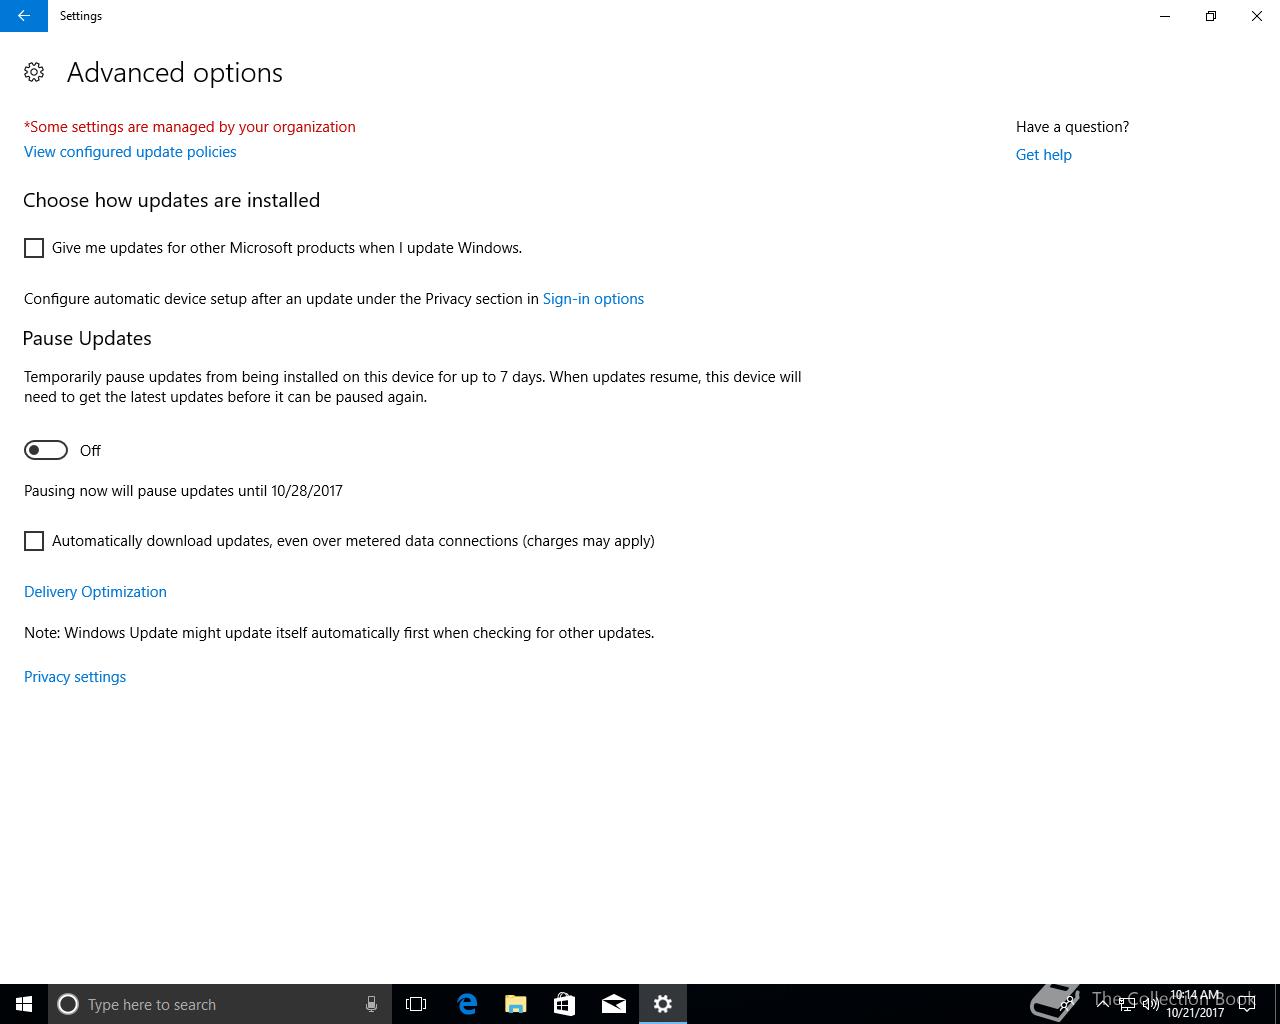Open the Windows Start menu
Viewport: 1280px width, 1024px height.
pyautogui.click(x=24, y=1004)
